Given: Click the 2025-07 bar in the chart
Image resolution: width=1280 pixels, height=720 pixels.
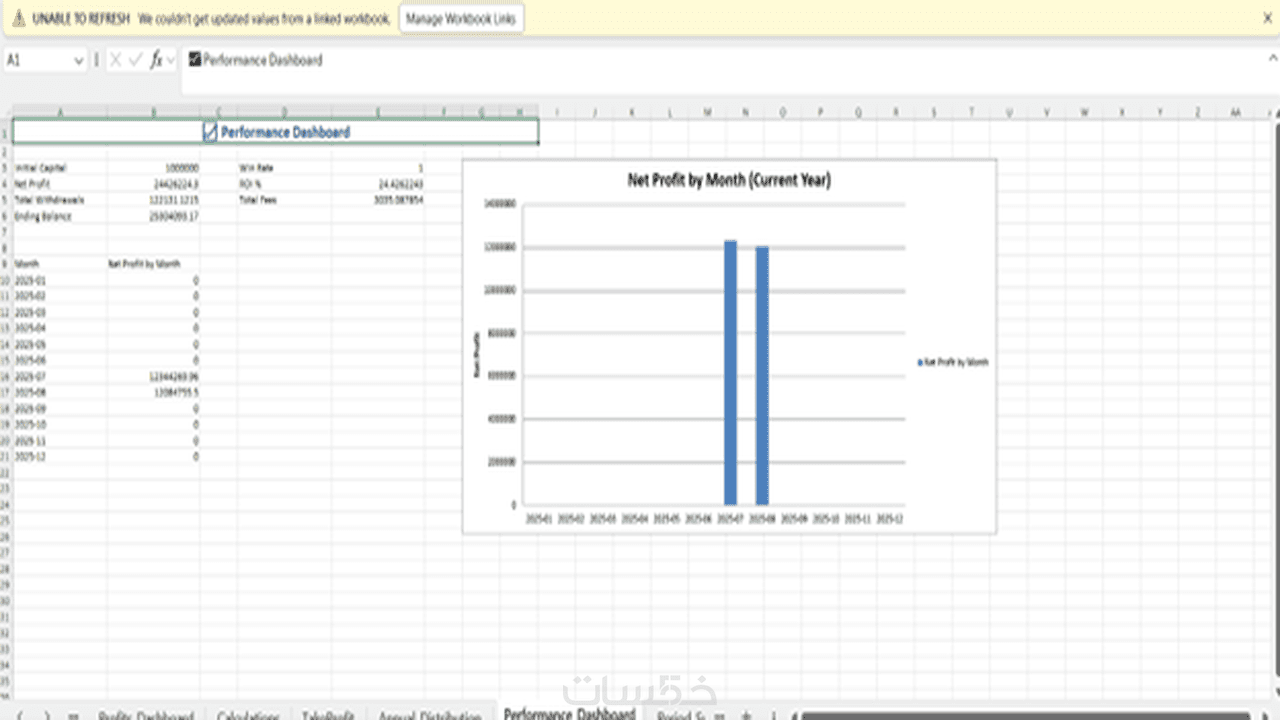Looking at the screenshot, I should (730, 372).
